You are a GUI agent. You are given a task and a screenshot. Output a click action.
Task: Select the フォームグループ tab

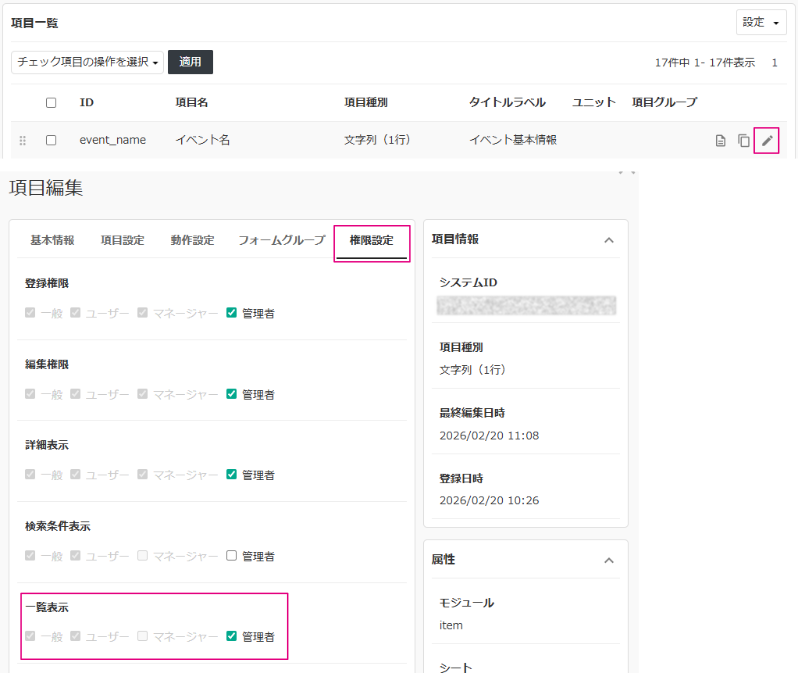pyautogui.click(x=281, y=240)
